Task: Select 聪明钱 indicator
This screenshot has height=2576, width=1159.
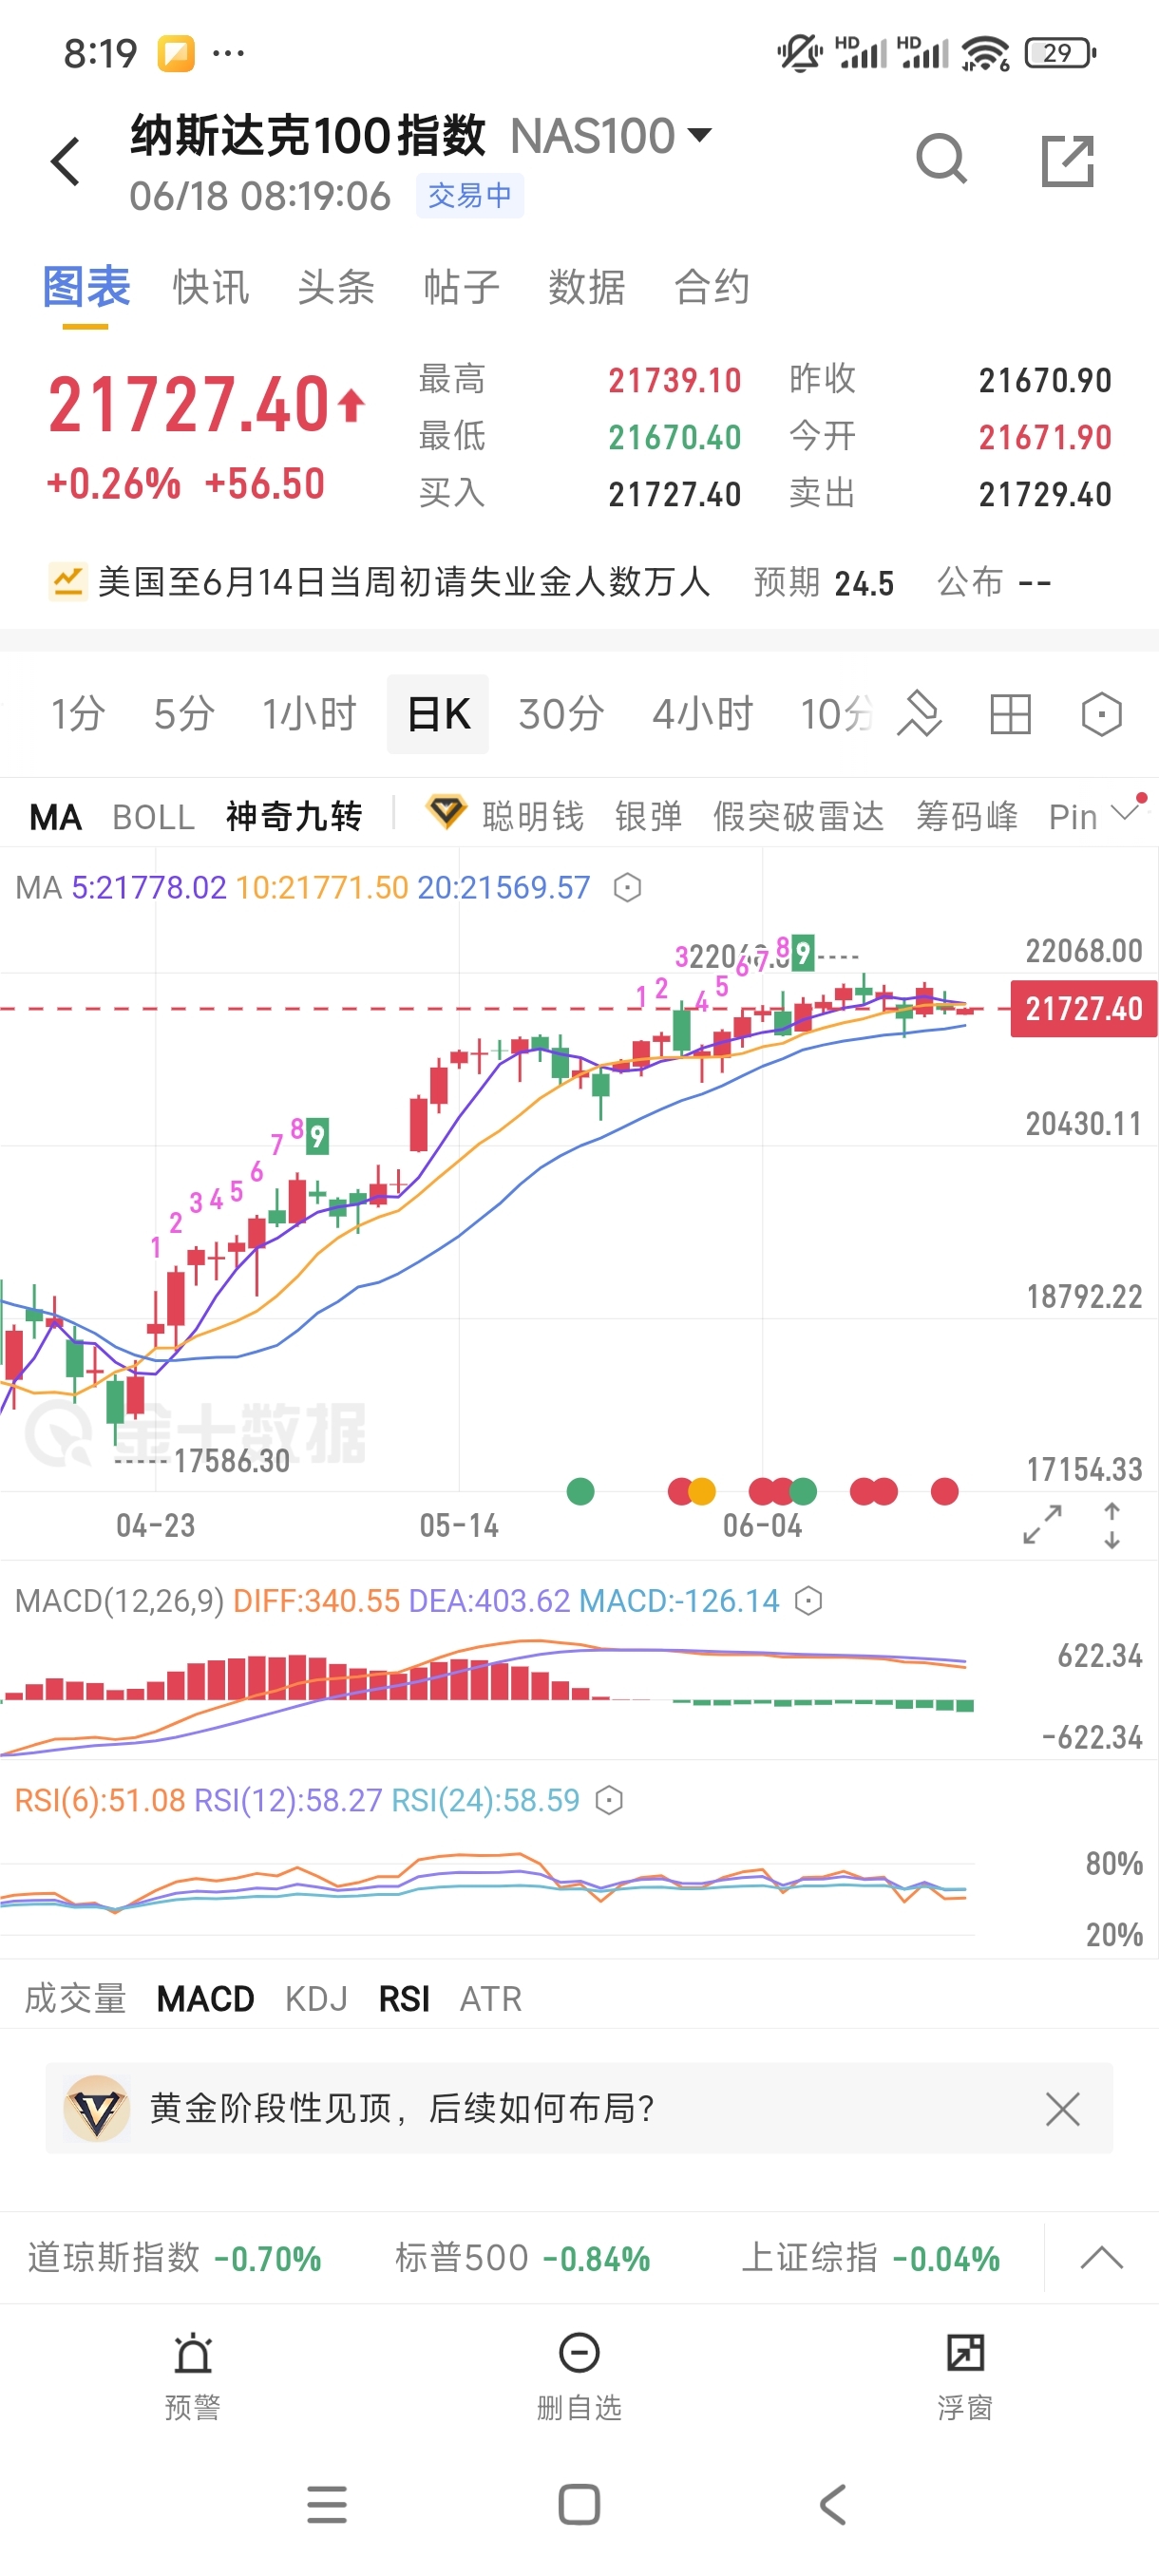Action: click(532, 817)
